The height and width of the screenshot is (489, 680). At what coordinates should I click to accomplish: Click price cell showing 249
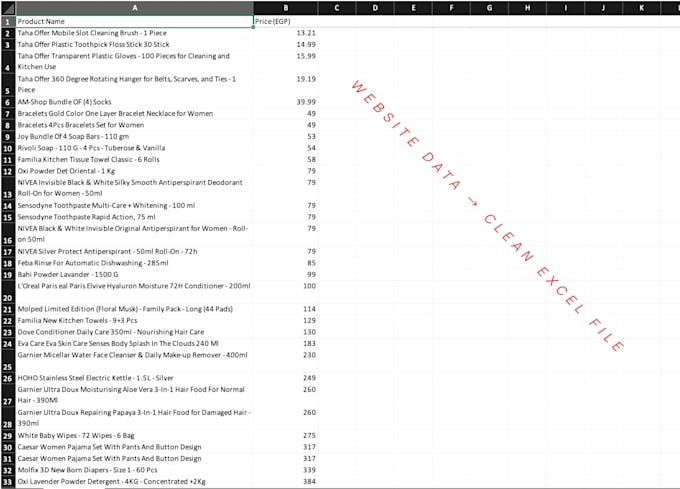point(285,378)
